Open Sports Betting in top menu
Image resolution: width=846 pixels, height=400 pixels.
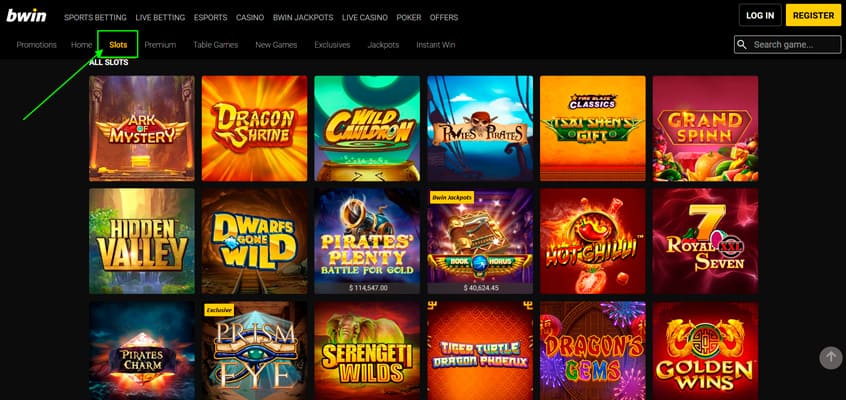[95, 17]
